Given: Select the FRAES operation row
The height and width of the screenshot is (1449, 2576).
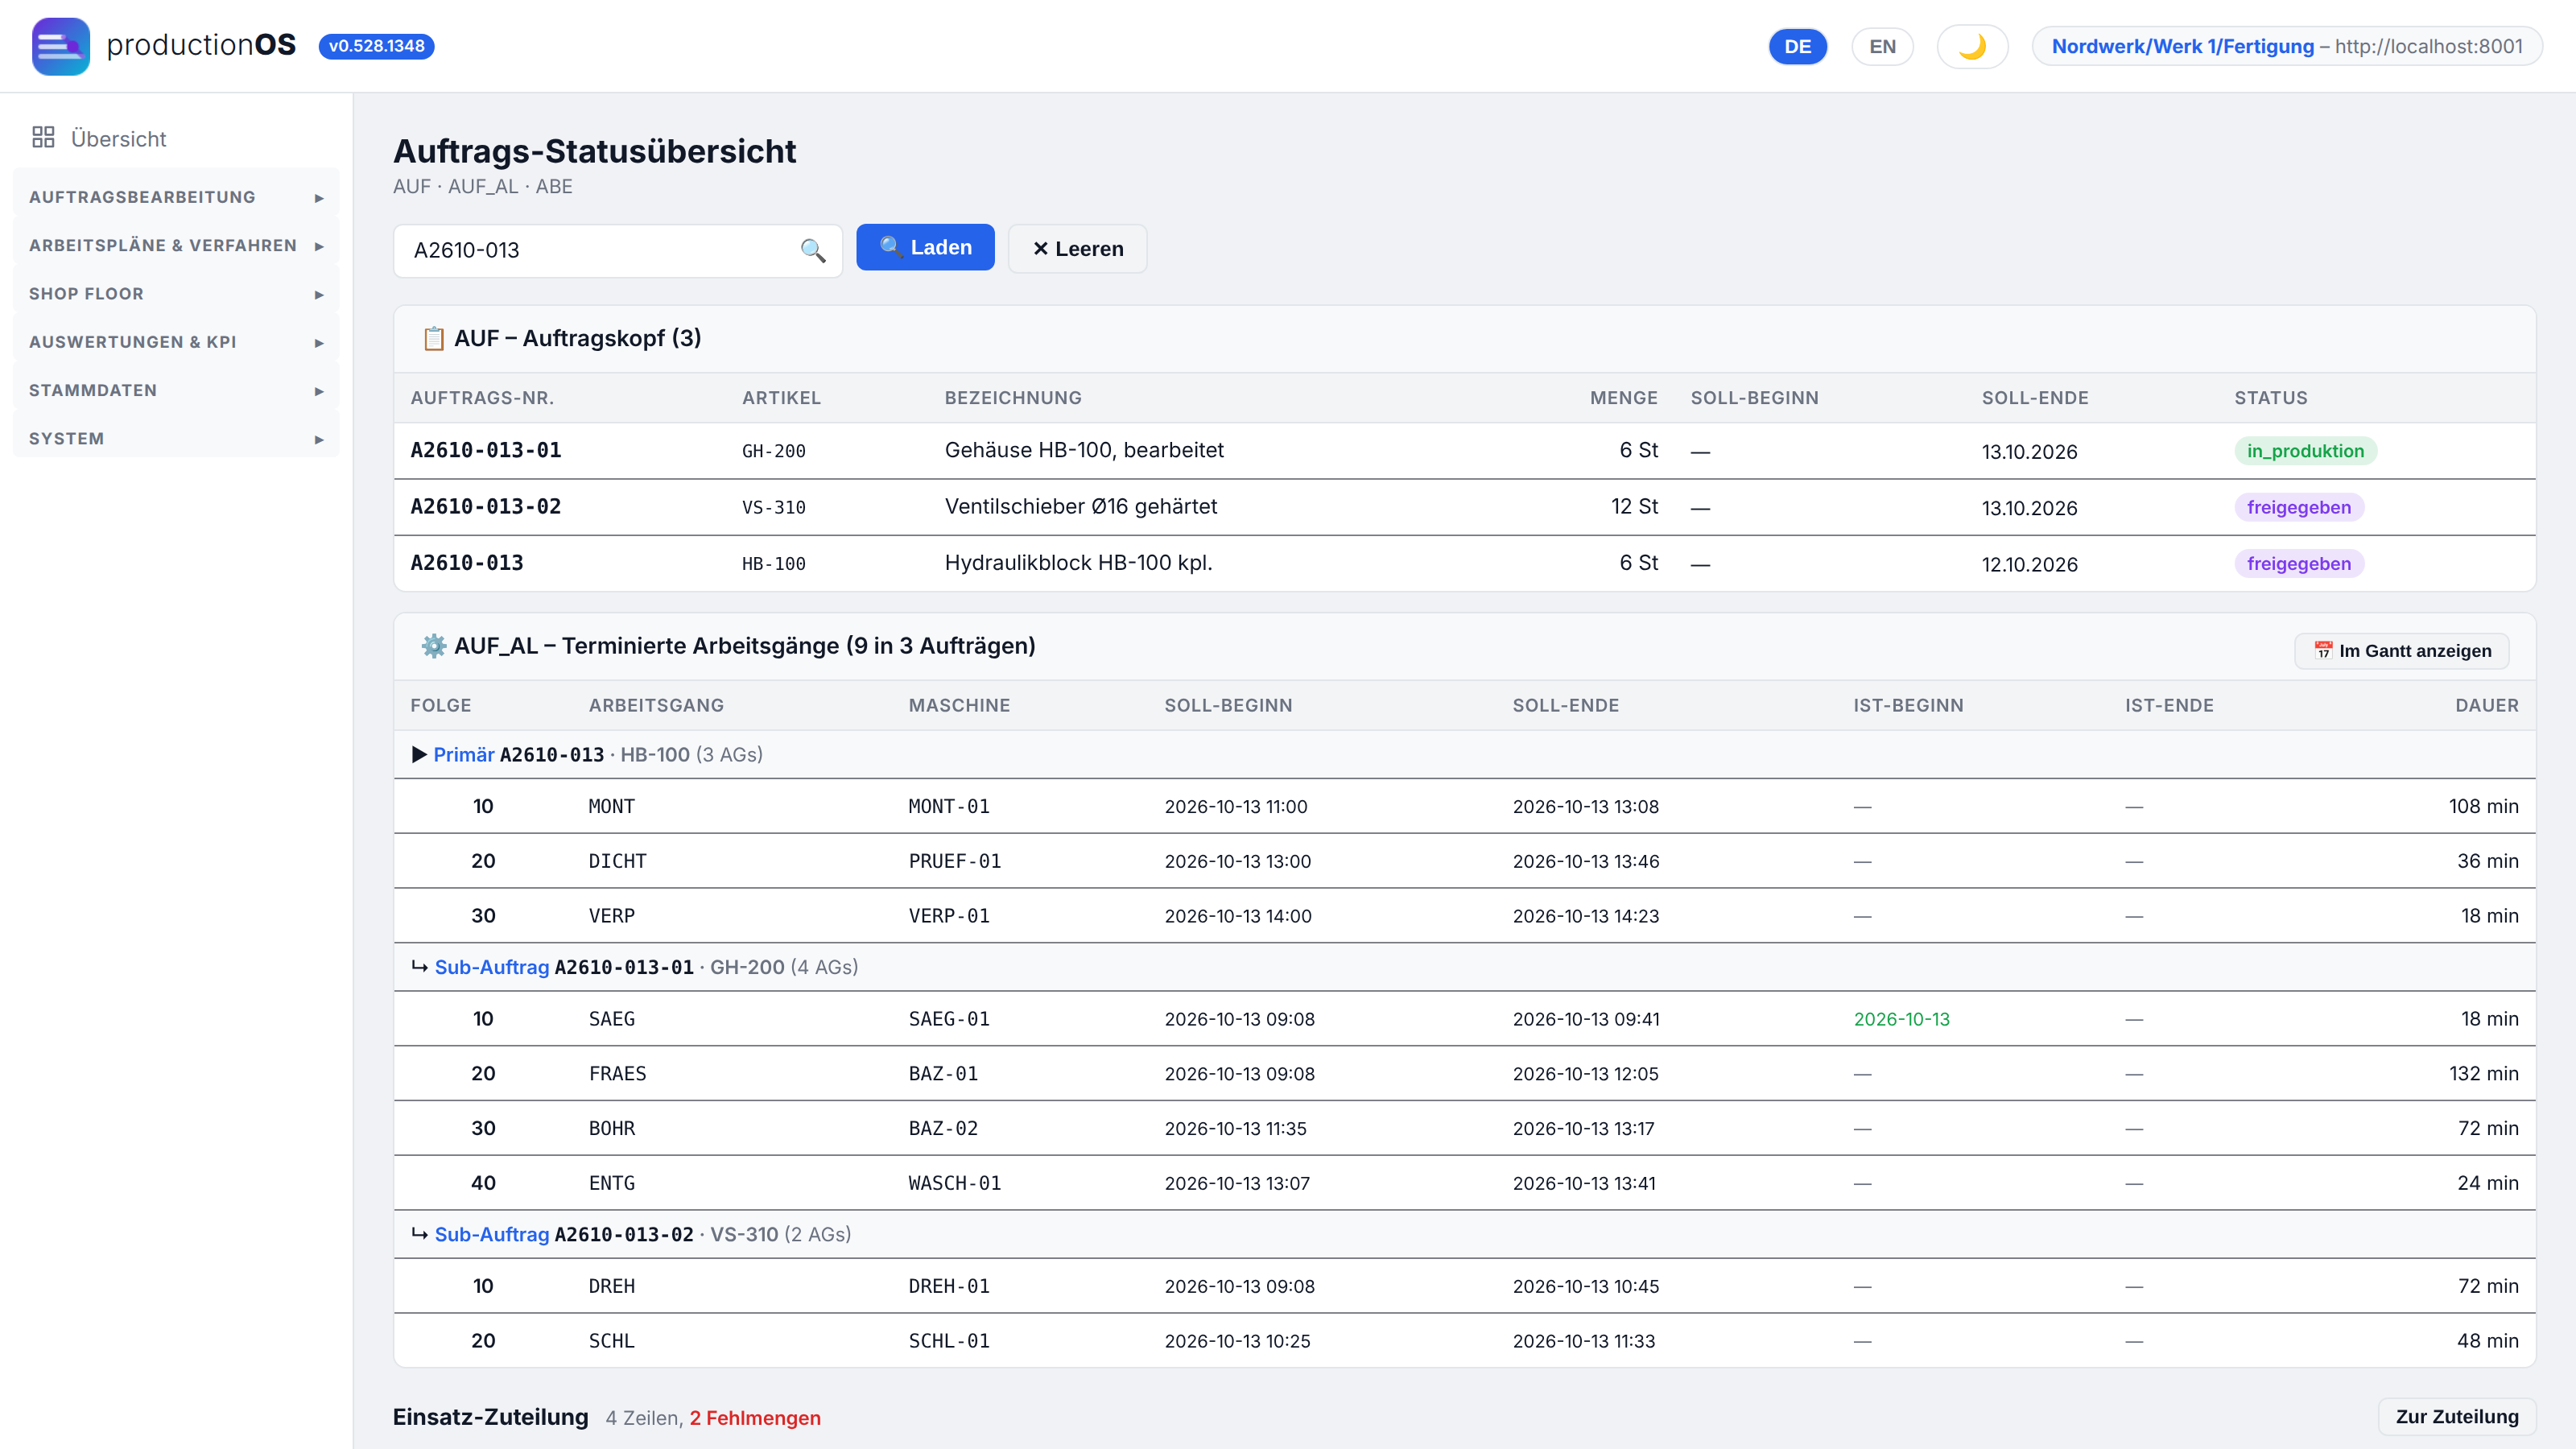Looking at the screenshot, I should 1465,1073.
